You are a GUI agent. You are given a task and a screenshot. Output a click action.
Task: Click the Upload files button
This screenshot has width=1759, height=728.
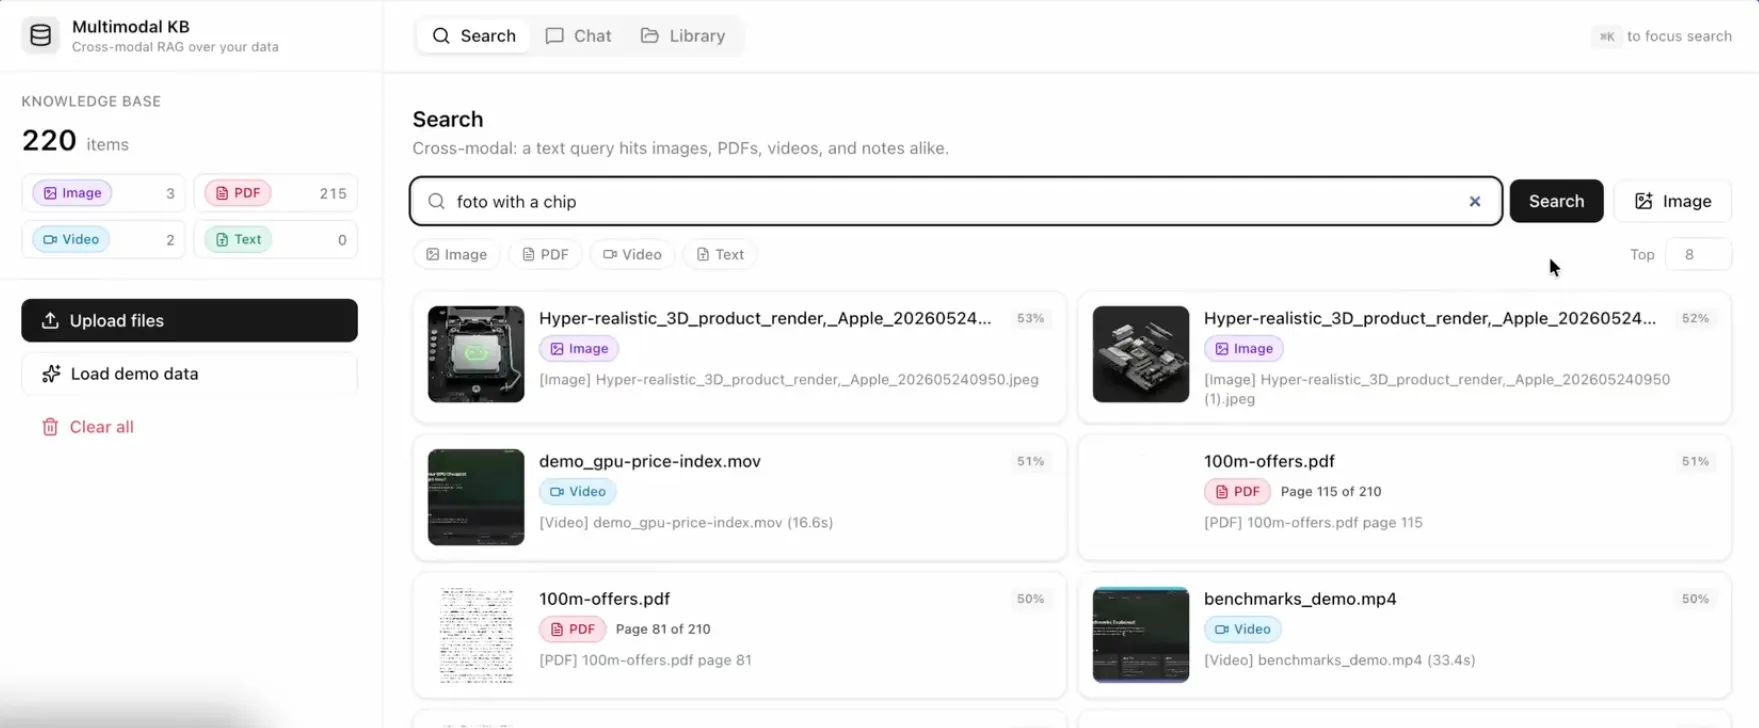click(189, 320)
